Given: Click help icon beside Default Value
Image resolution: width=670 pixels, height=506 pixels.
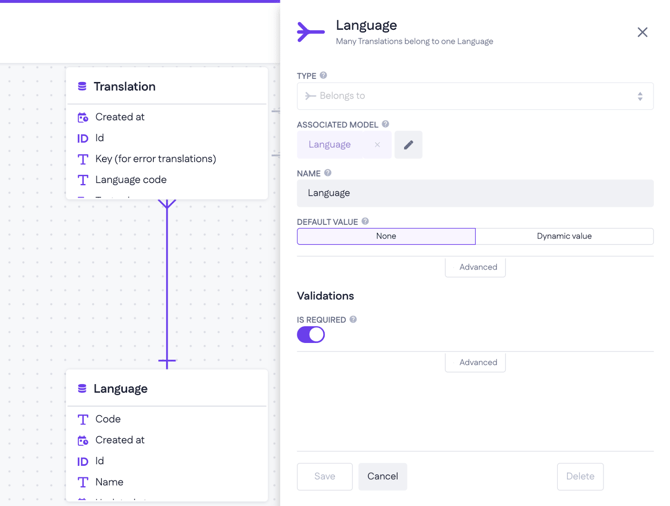Looking at the screenshot, I should [365, 222].
